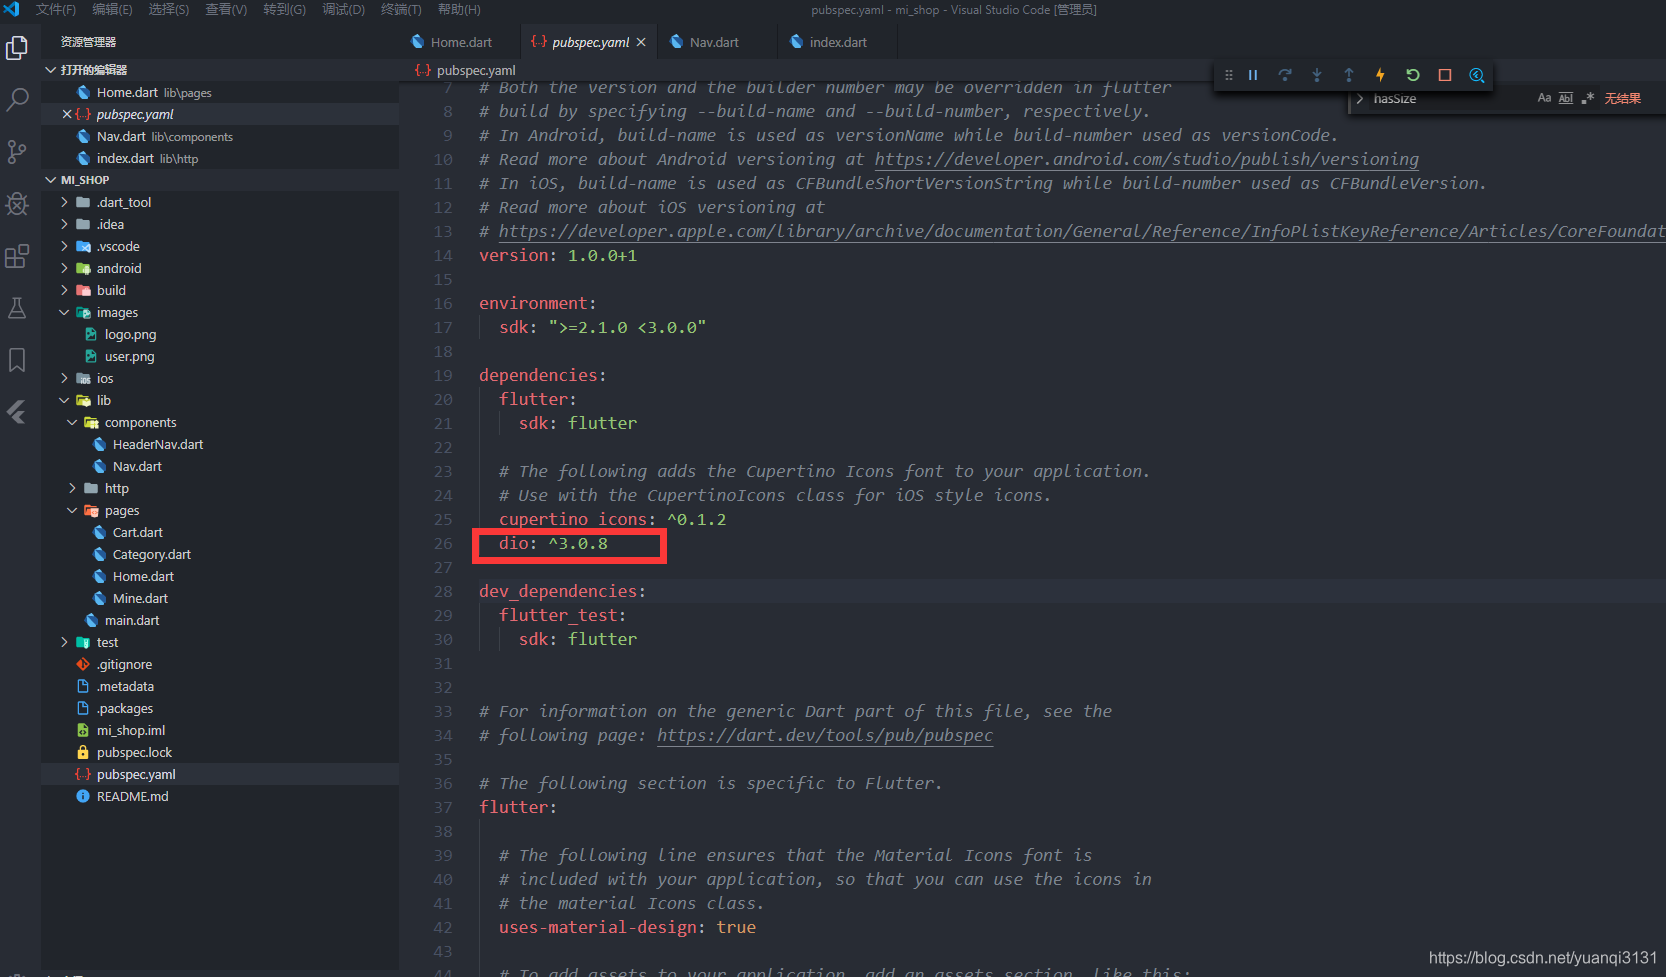Collapse the images folder

tap(65, 312)
